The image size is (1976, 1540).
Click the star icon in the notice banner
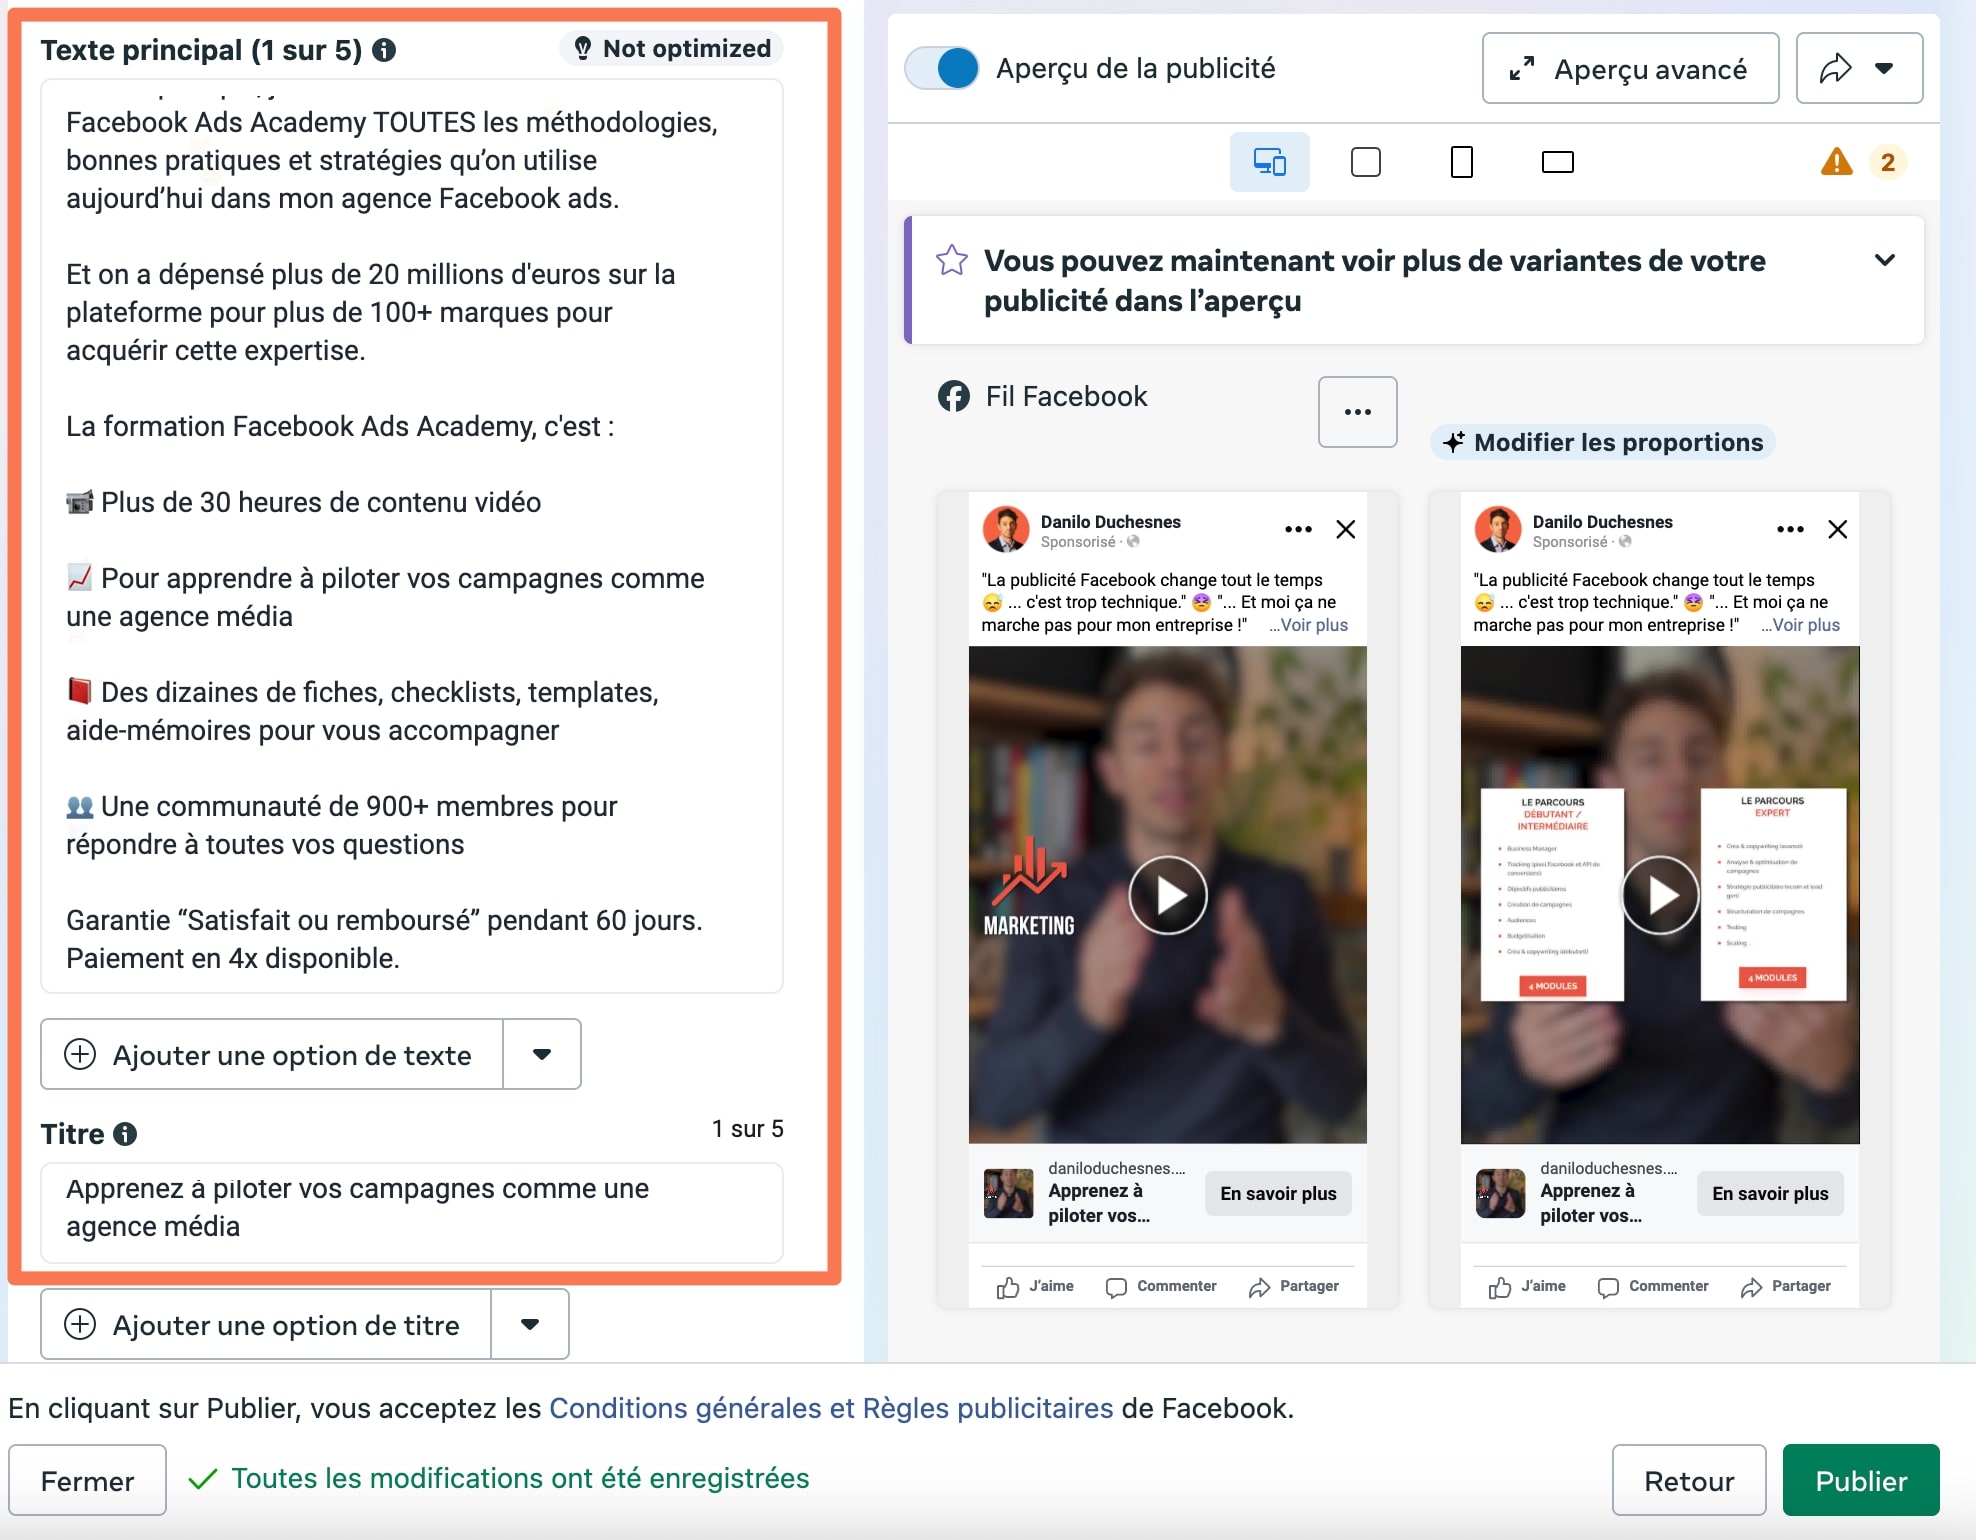point(951,260)
